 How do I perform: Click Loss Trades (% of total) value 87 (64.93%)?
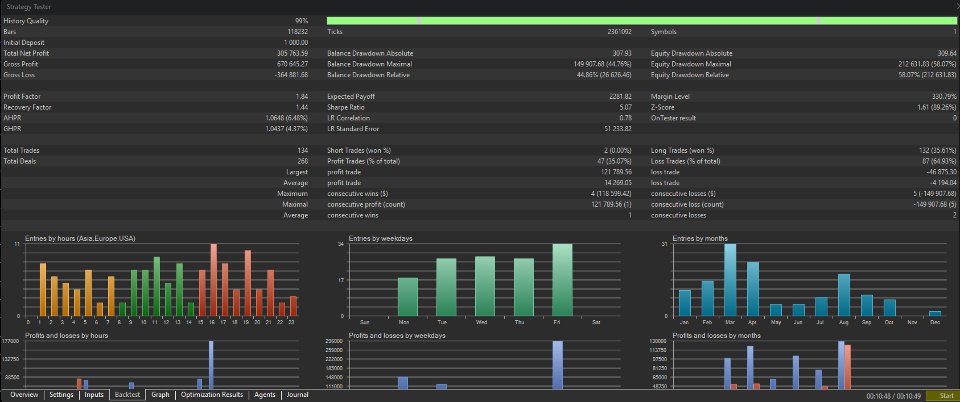(x=938, y=162)
